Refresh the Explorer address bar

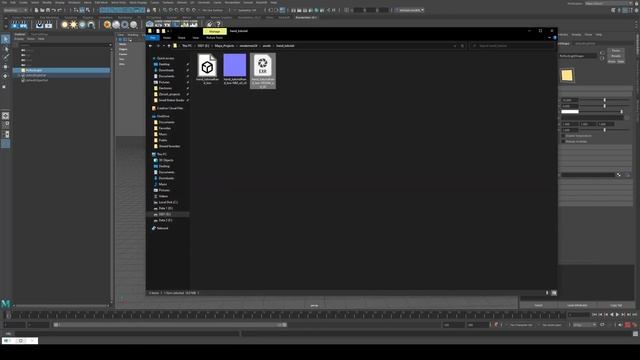point(462,46)
